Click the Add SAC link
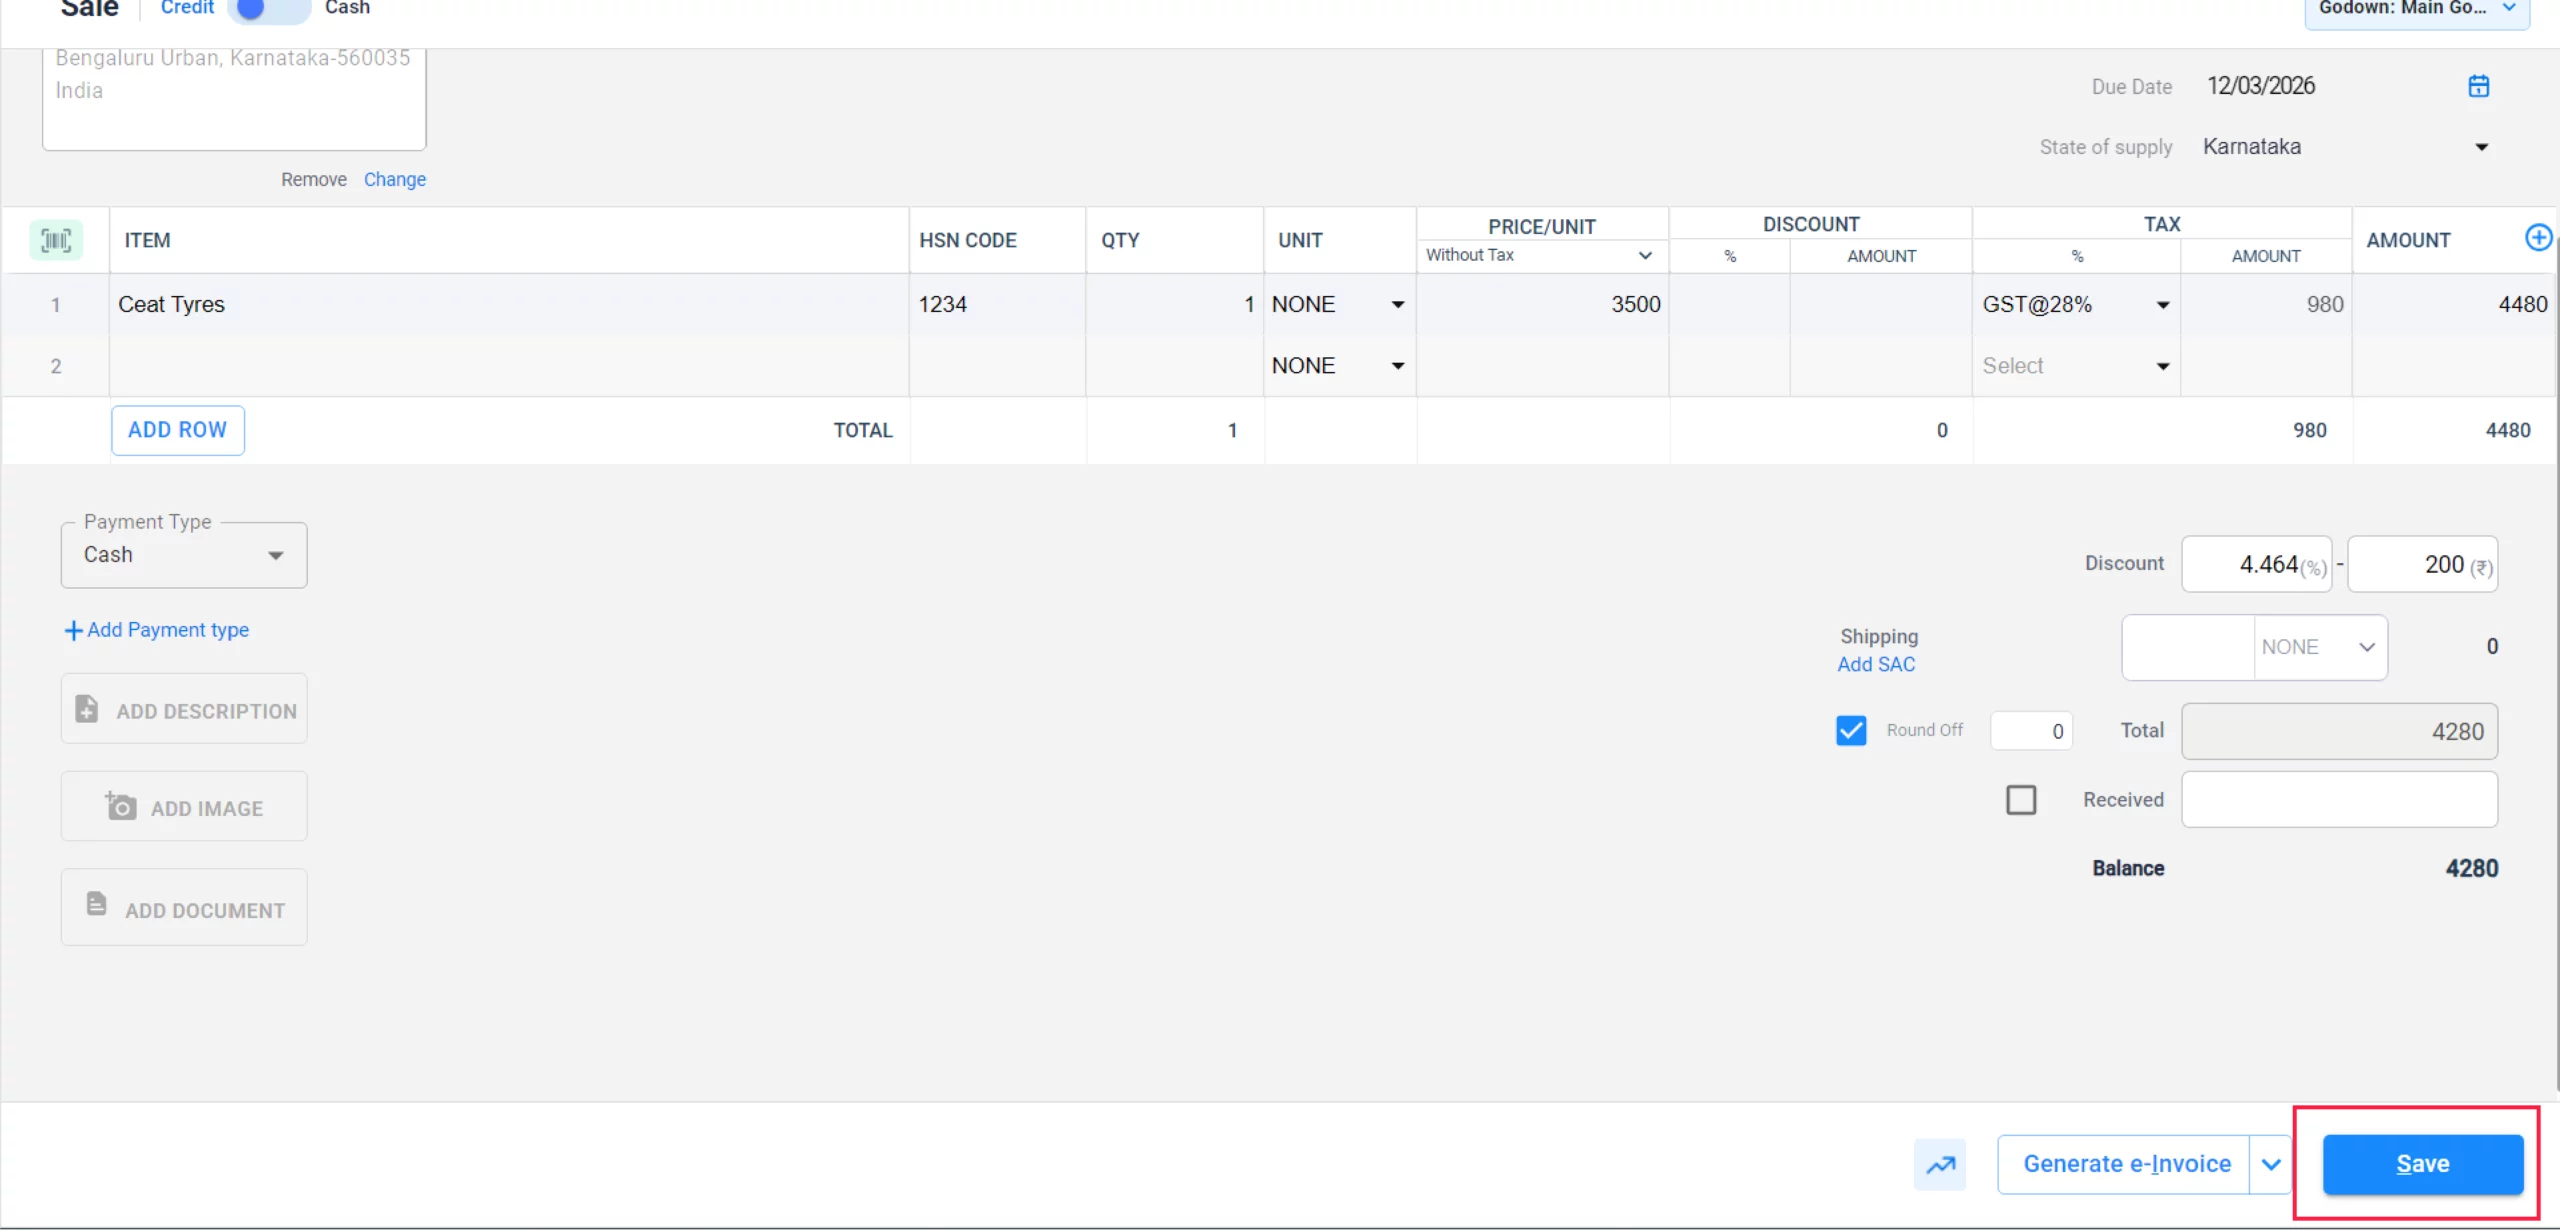2560x1230 pixels. tap(1876, 664)
